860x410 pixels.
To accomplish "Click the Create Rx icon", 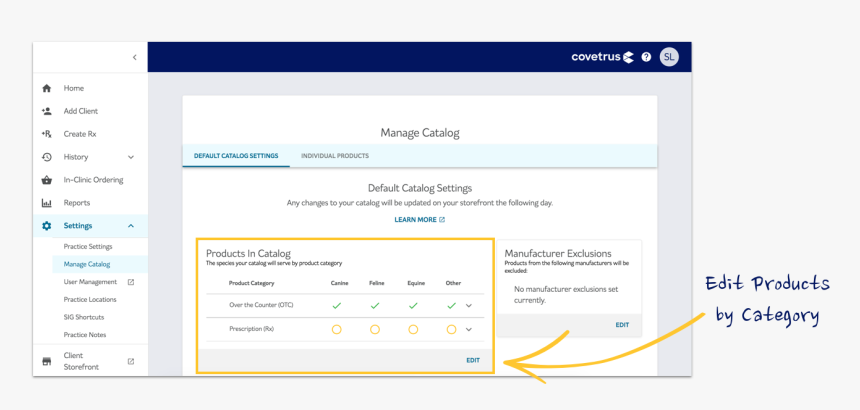I will click(x=46, y=134).
